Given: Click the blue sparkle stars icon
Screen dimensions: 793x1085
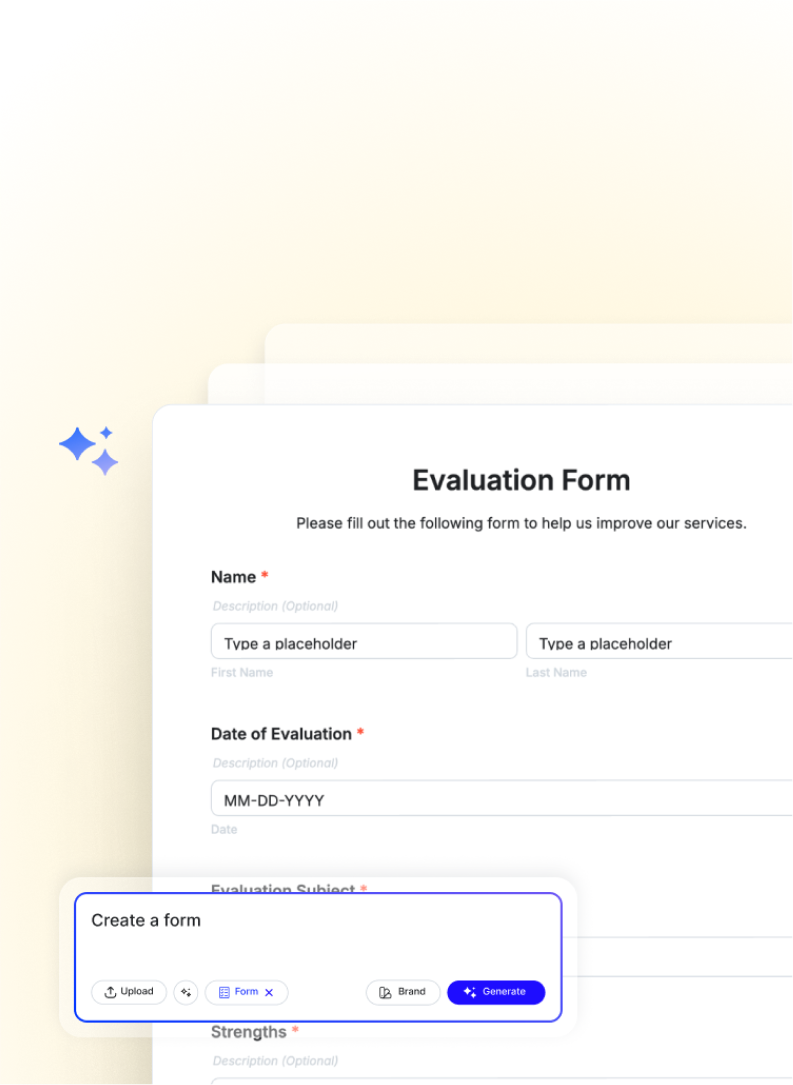Looking at the screenshot, I should pyautogui.click(x=89, y=450).
